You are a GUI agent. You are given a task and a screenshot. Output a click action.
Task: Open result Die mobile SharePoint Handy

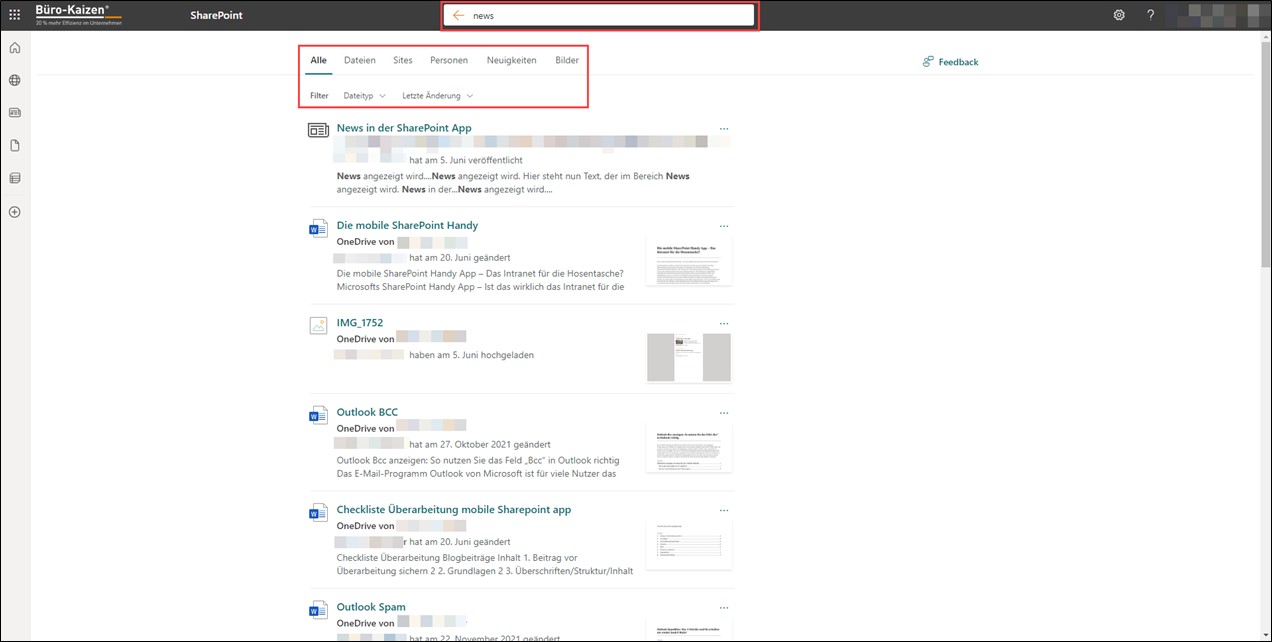[407, 225]
